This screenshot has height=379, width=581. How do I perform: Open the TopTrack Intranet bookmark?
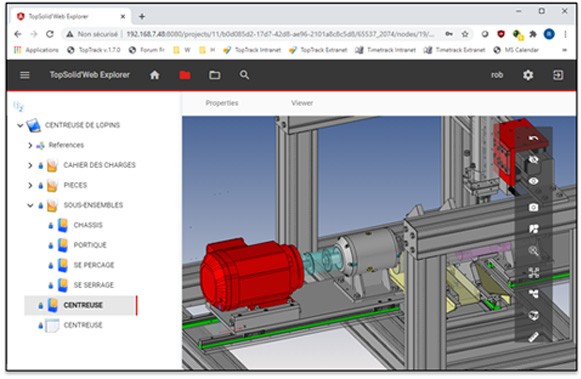(x=252, y=50)
